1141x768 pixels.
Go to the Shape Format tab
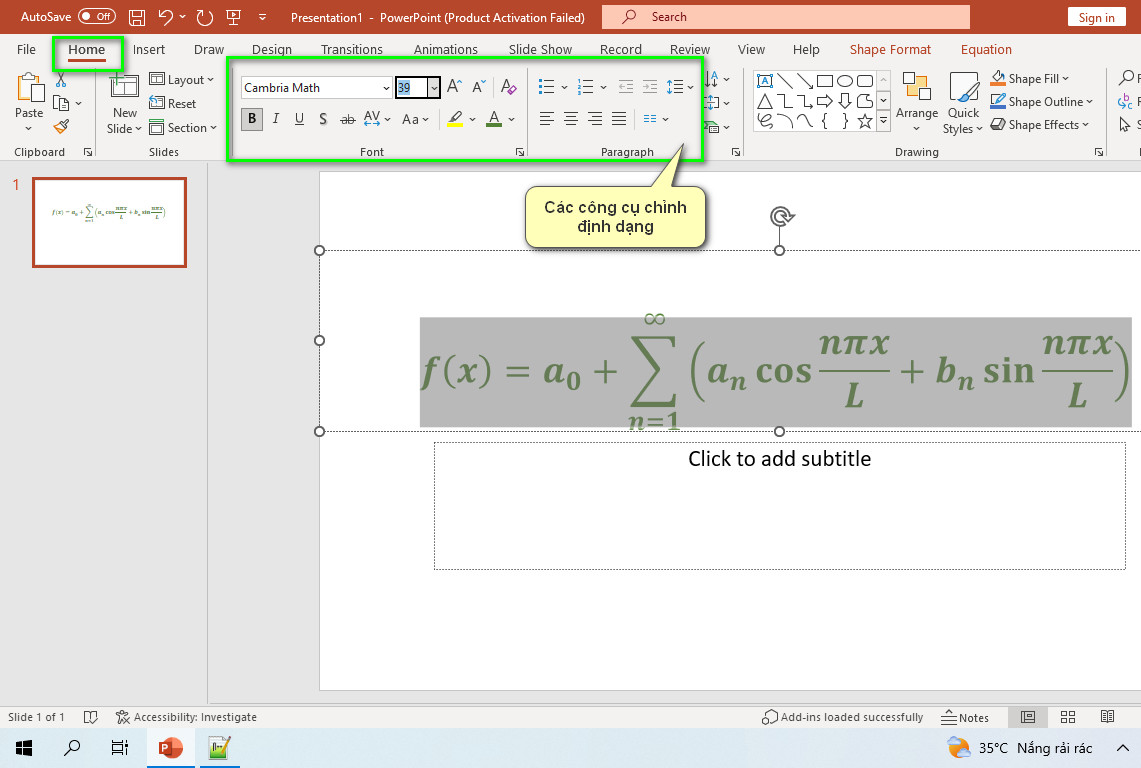(x=890, y=50)
